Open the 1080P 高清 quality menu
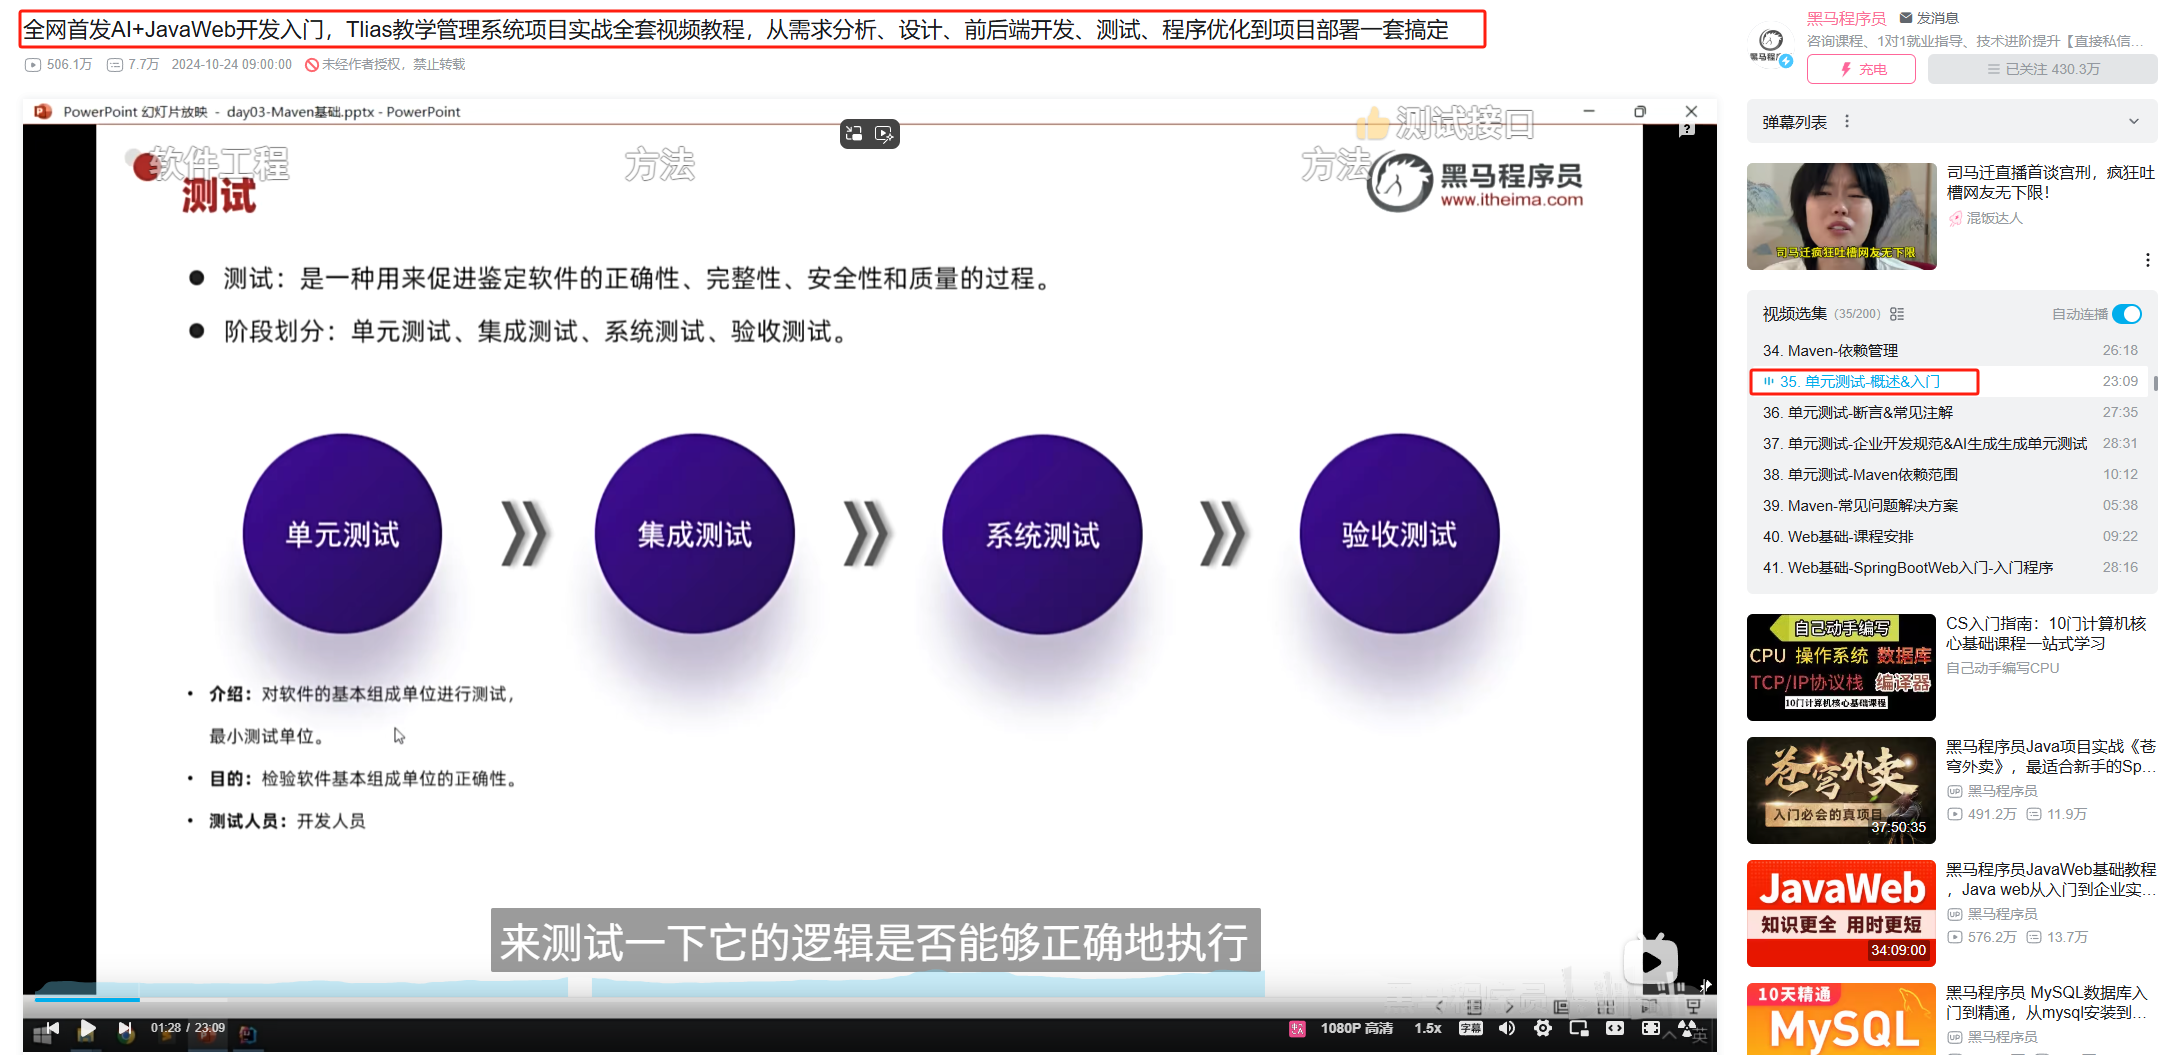Image resolution: width=2162 pixels, height=1055 pixels. tap(1357, 1028)
